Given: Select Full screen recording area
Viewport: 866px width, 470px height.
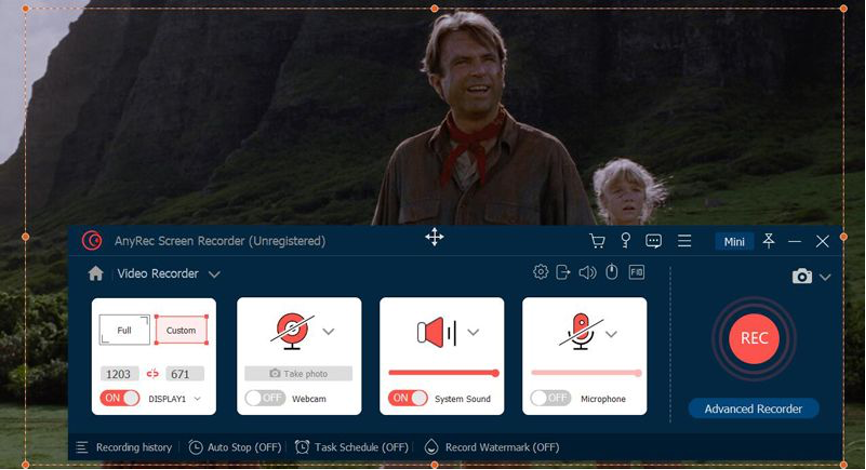Looking at the screenshot, I should coord(124,330).
